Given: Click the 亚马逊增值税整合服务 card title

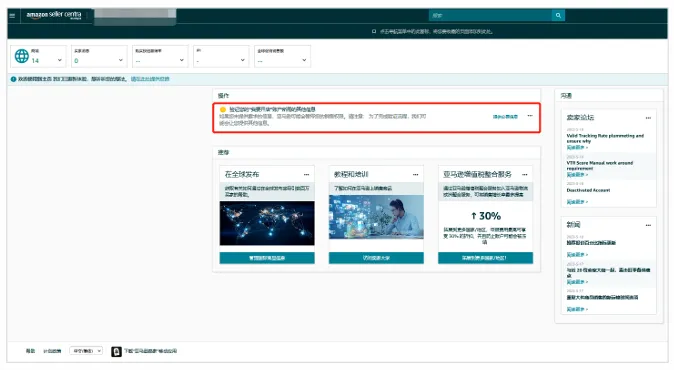Looking at the screenshot, I should point(477,174).
